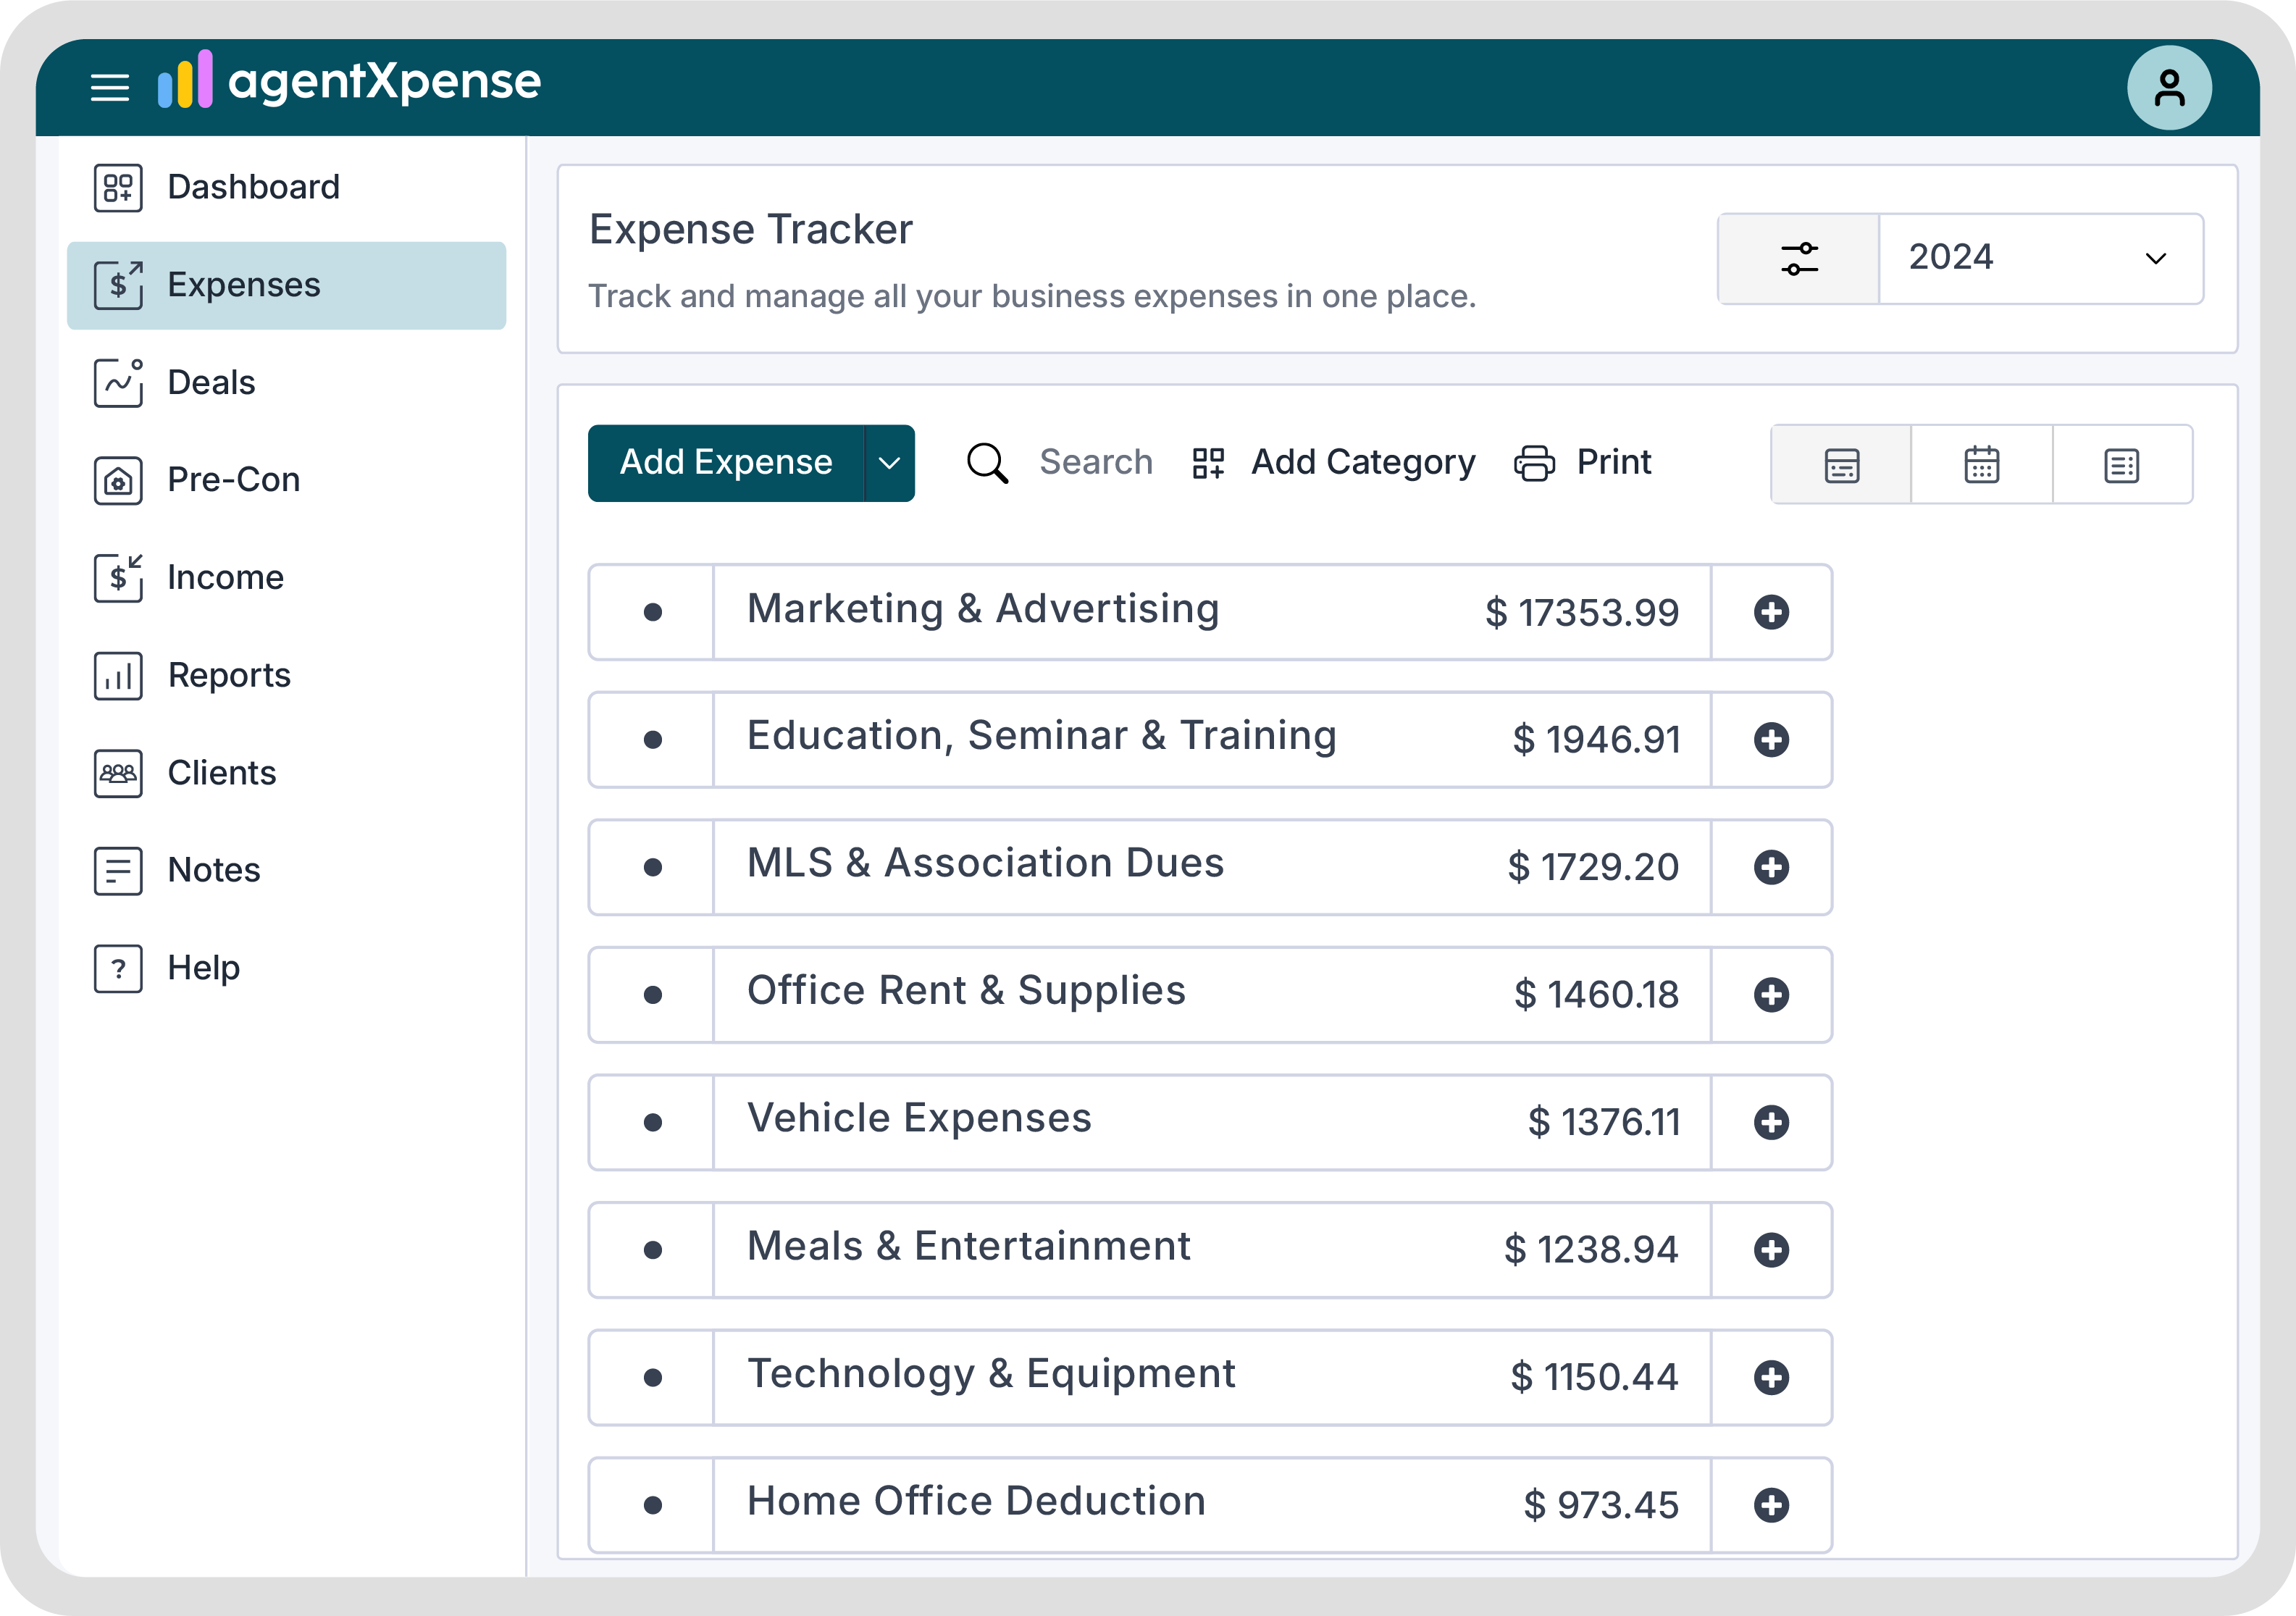
Task: Add expense to Marketing & Advertising plus icon
Action: click(1771, 612)
